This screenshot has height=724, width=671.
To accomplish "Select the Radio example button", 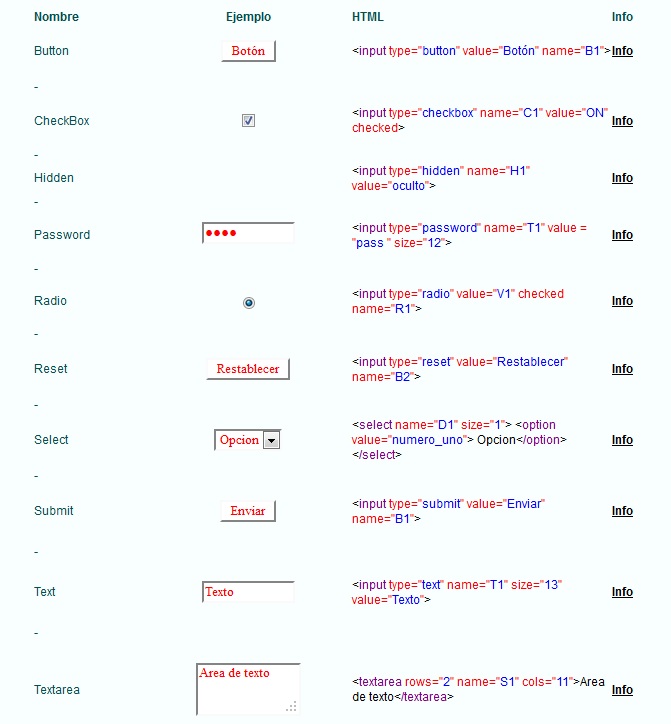I will [248, 302].
